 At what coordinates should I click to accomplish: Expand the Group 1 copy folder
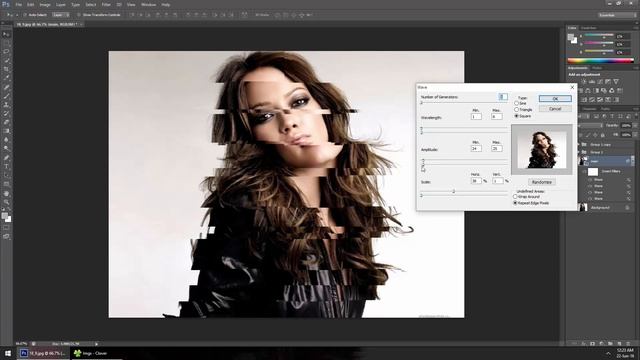pyautogui.click(x=579, y=144)
